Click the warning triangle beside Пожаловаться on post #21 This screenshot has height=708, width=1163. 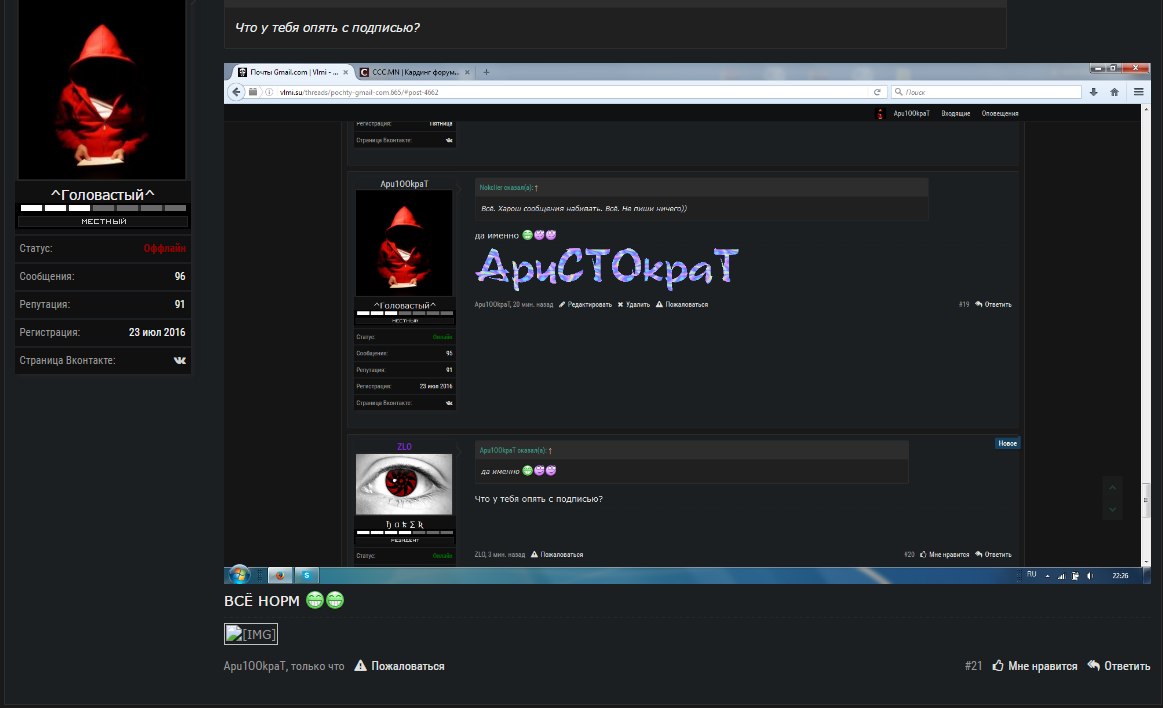[x=360, y=666]
